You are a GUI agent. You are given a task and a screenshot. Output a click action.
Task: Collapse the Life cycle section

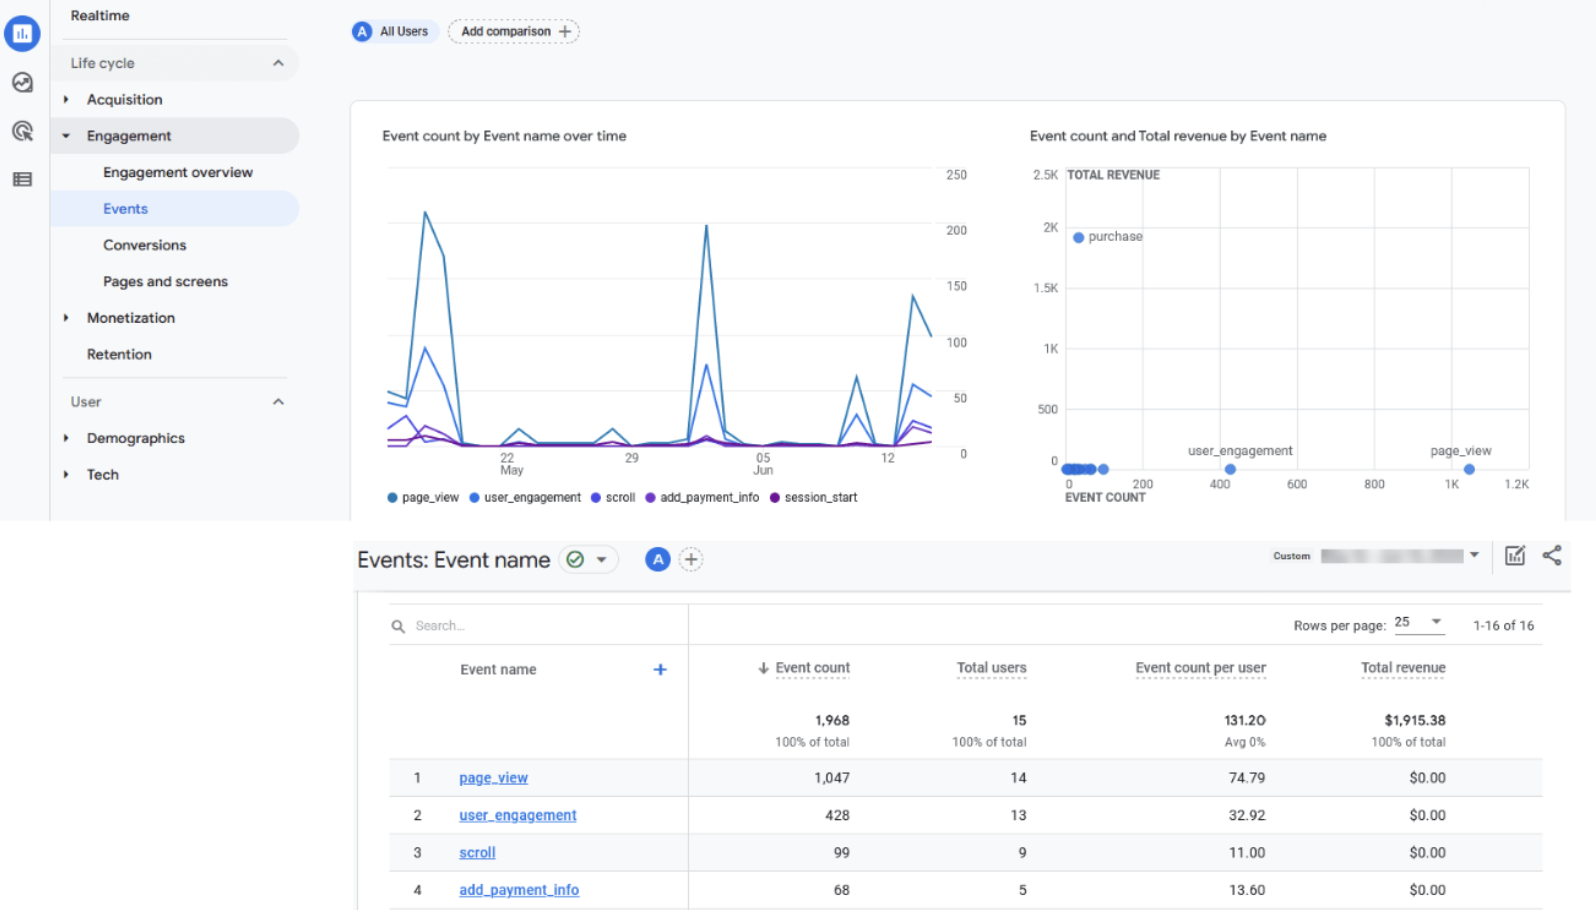278,63
